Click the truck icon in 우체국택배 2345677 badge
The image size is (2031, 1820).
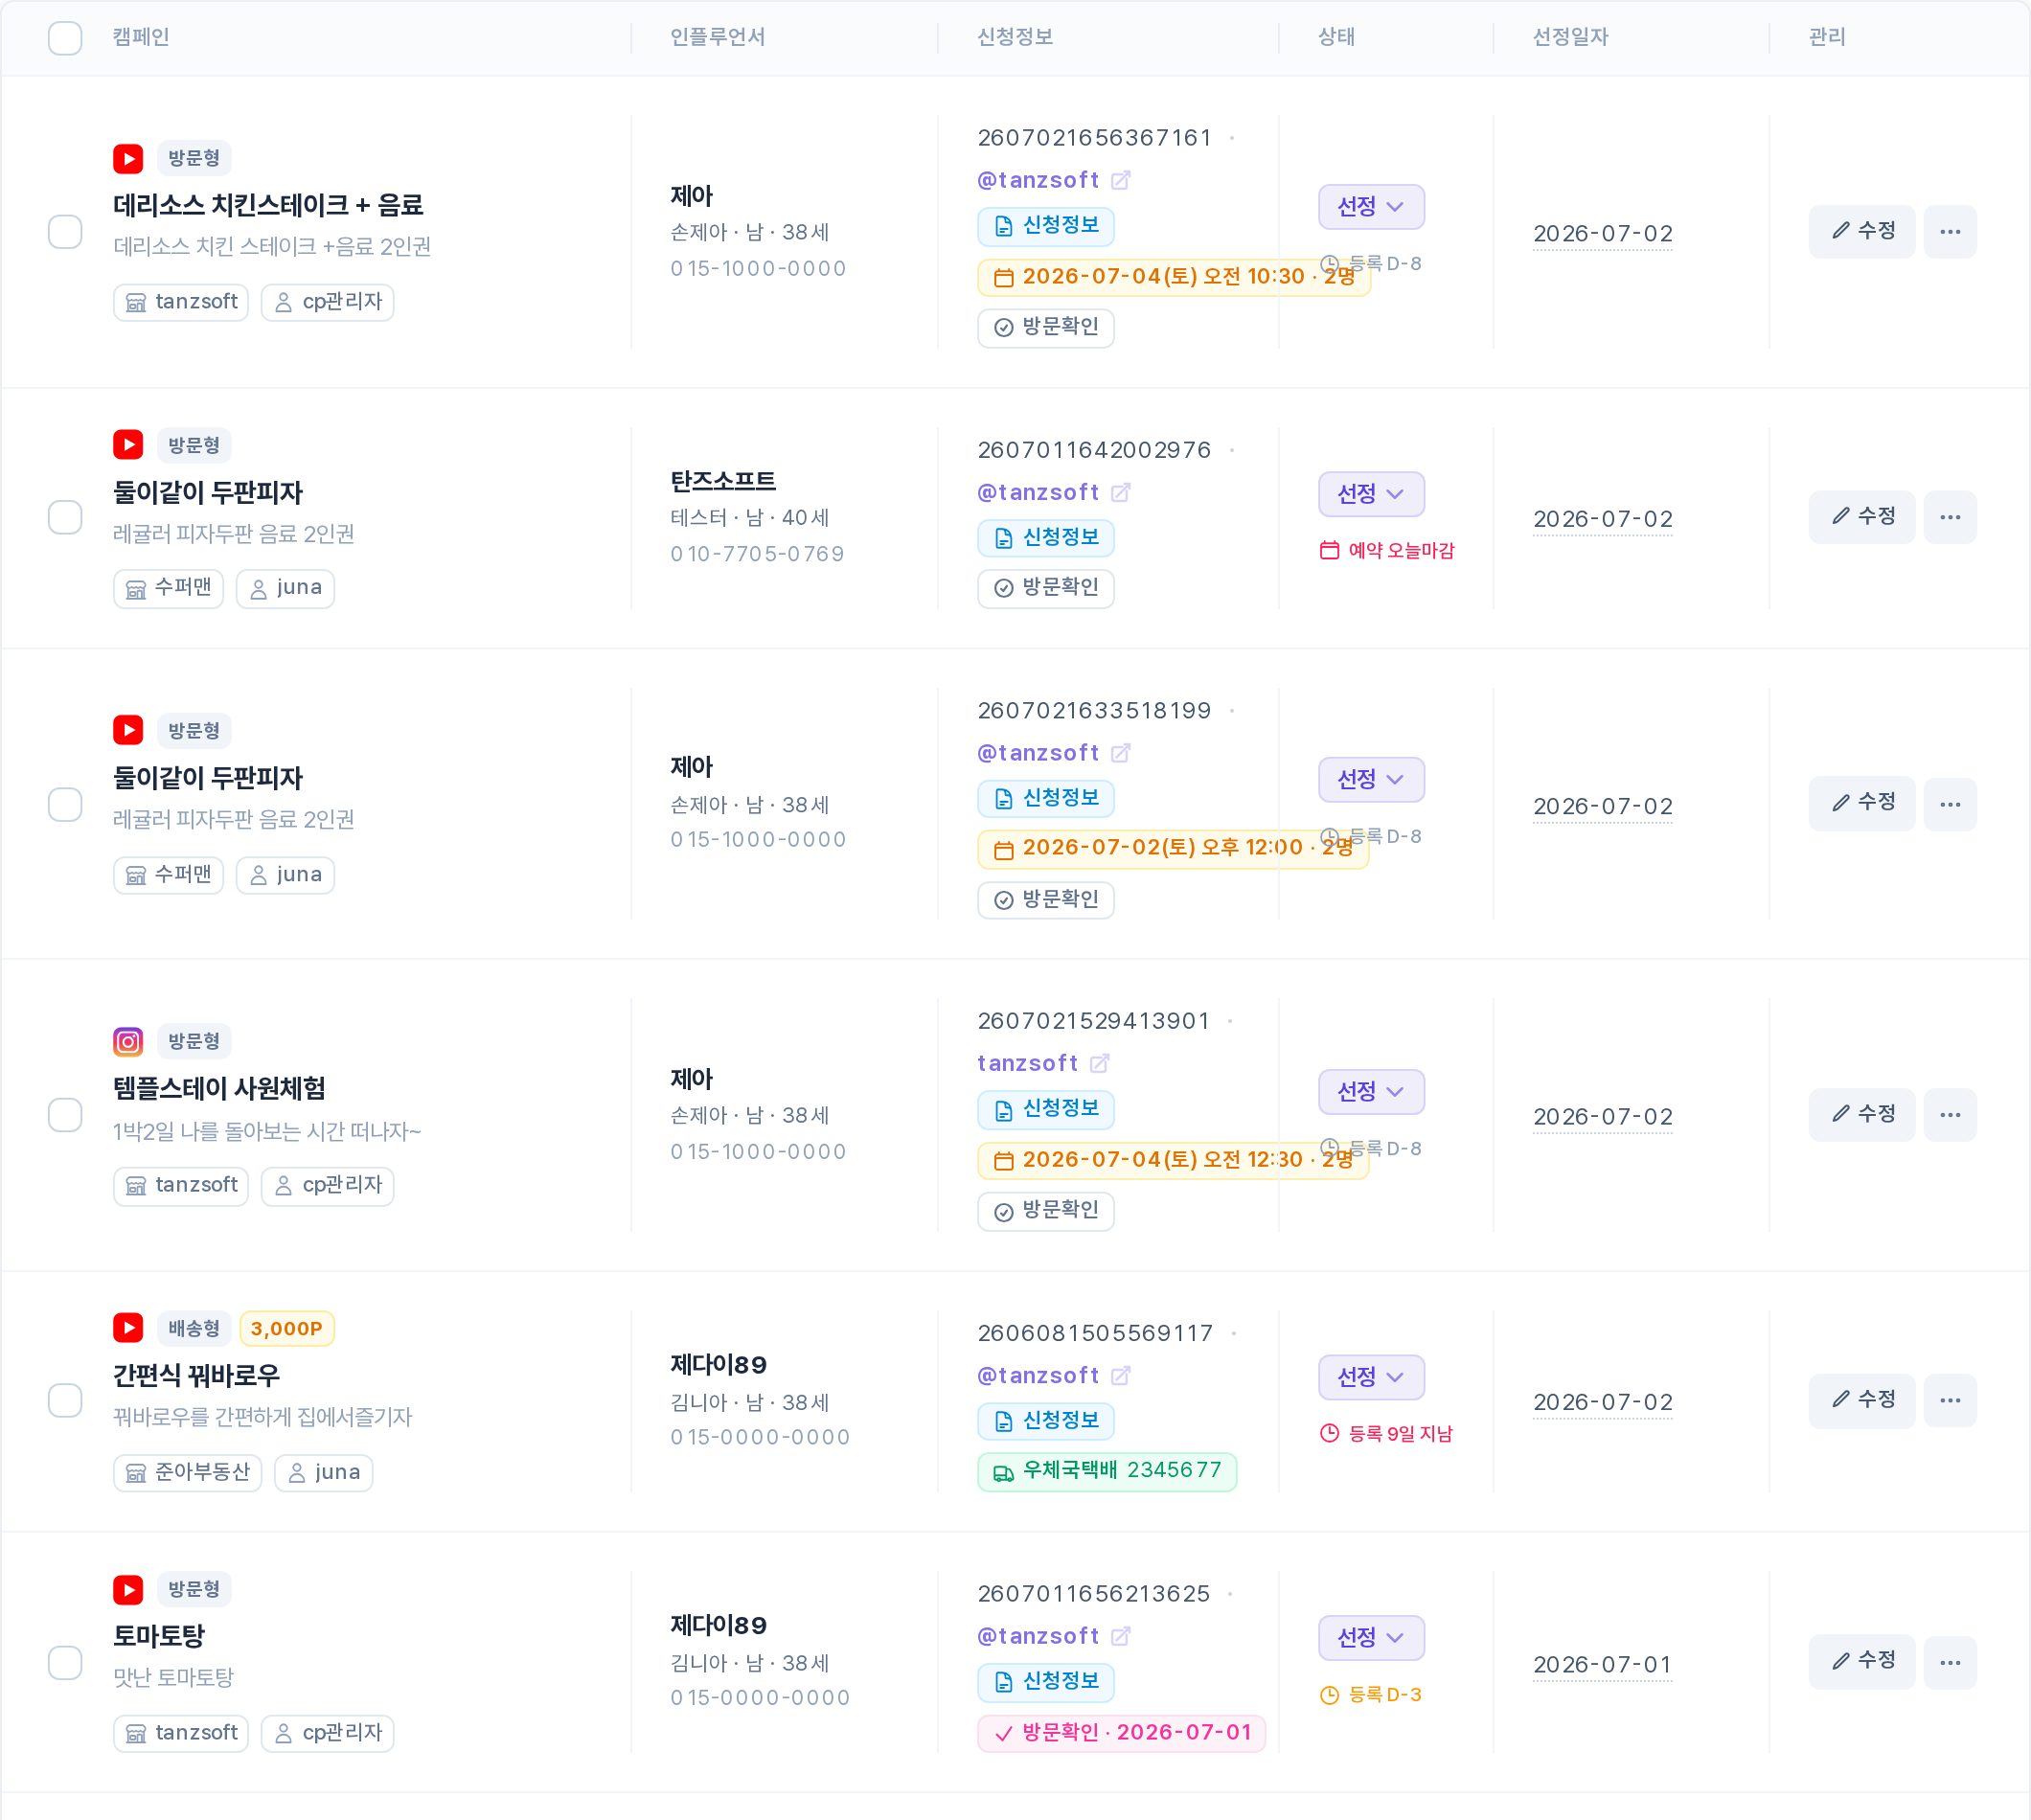[1003, 1472]
